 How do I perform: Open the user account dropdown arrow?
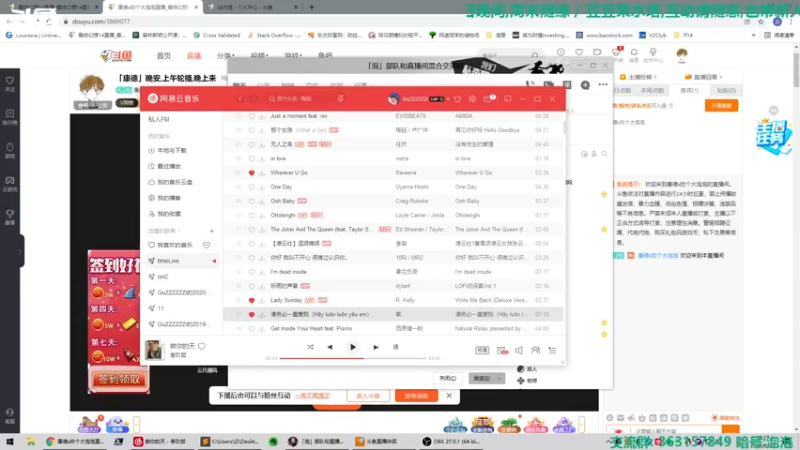pyautogui.click(x=448, y=99)
